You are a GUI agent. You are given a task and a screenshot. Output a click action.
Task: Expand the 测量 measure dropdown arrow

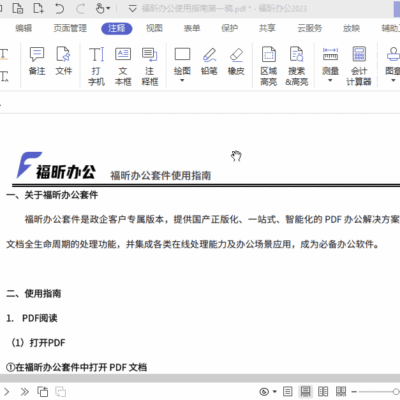click(330, 80)
